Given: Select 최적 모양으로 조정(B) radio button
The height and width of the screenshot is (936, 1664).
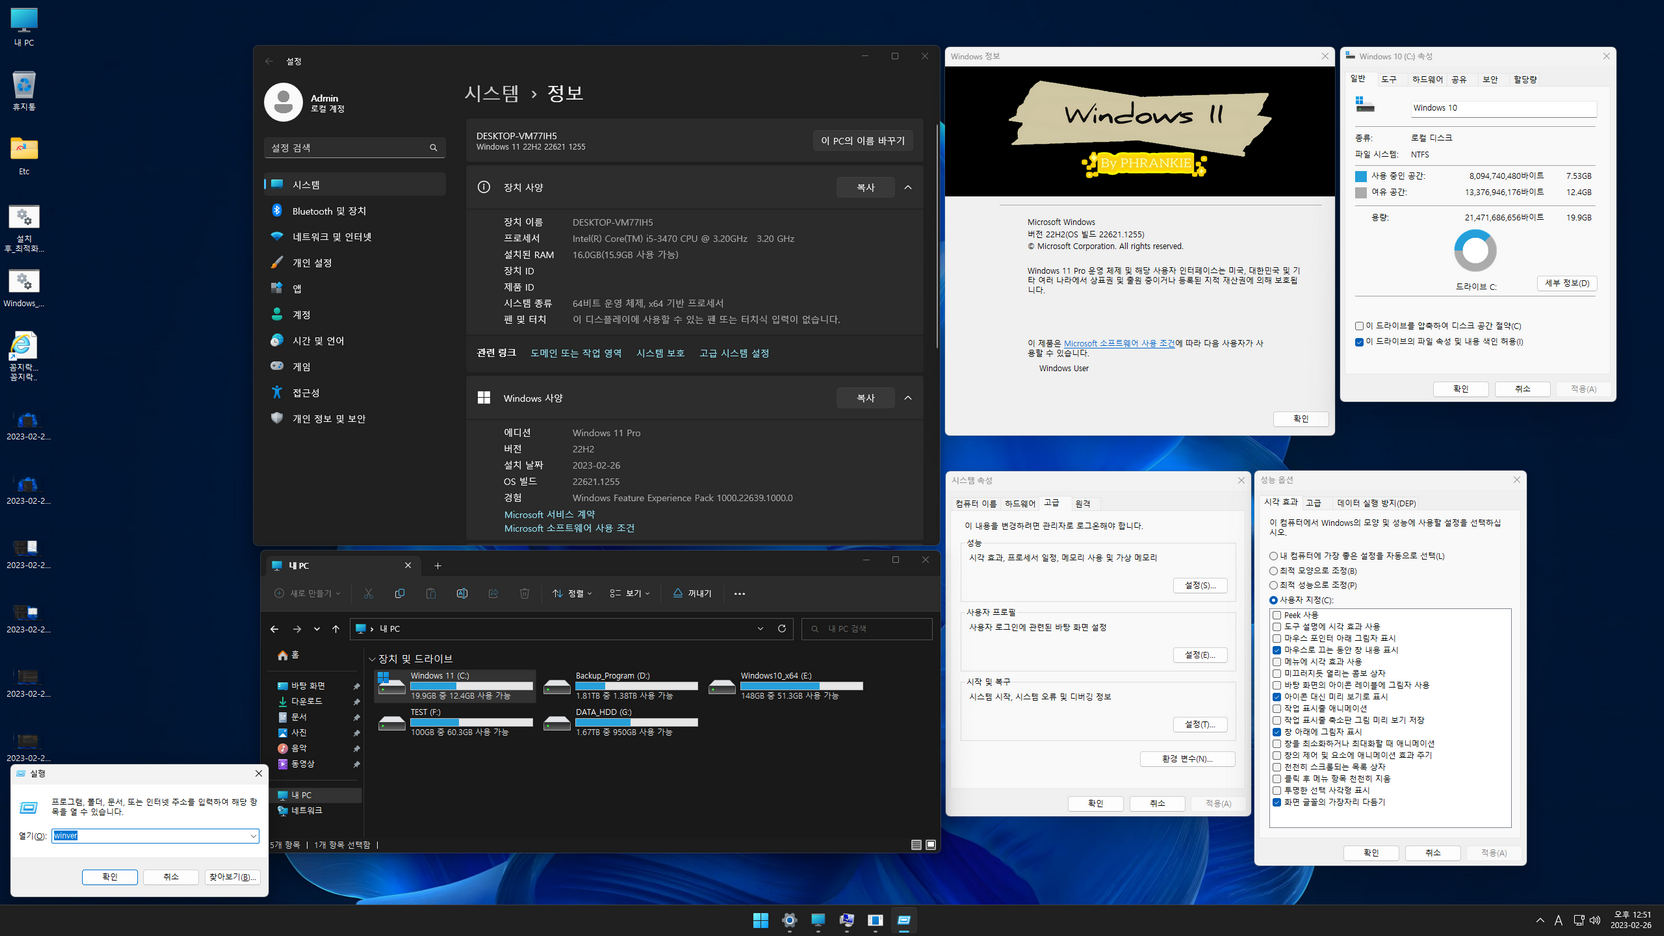Looking at the screenshot, I should [x=1274, y=571].
